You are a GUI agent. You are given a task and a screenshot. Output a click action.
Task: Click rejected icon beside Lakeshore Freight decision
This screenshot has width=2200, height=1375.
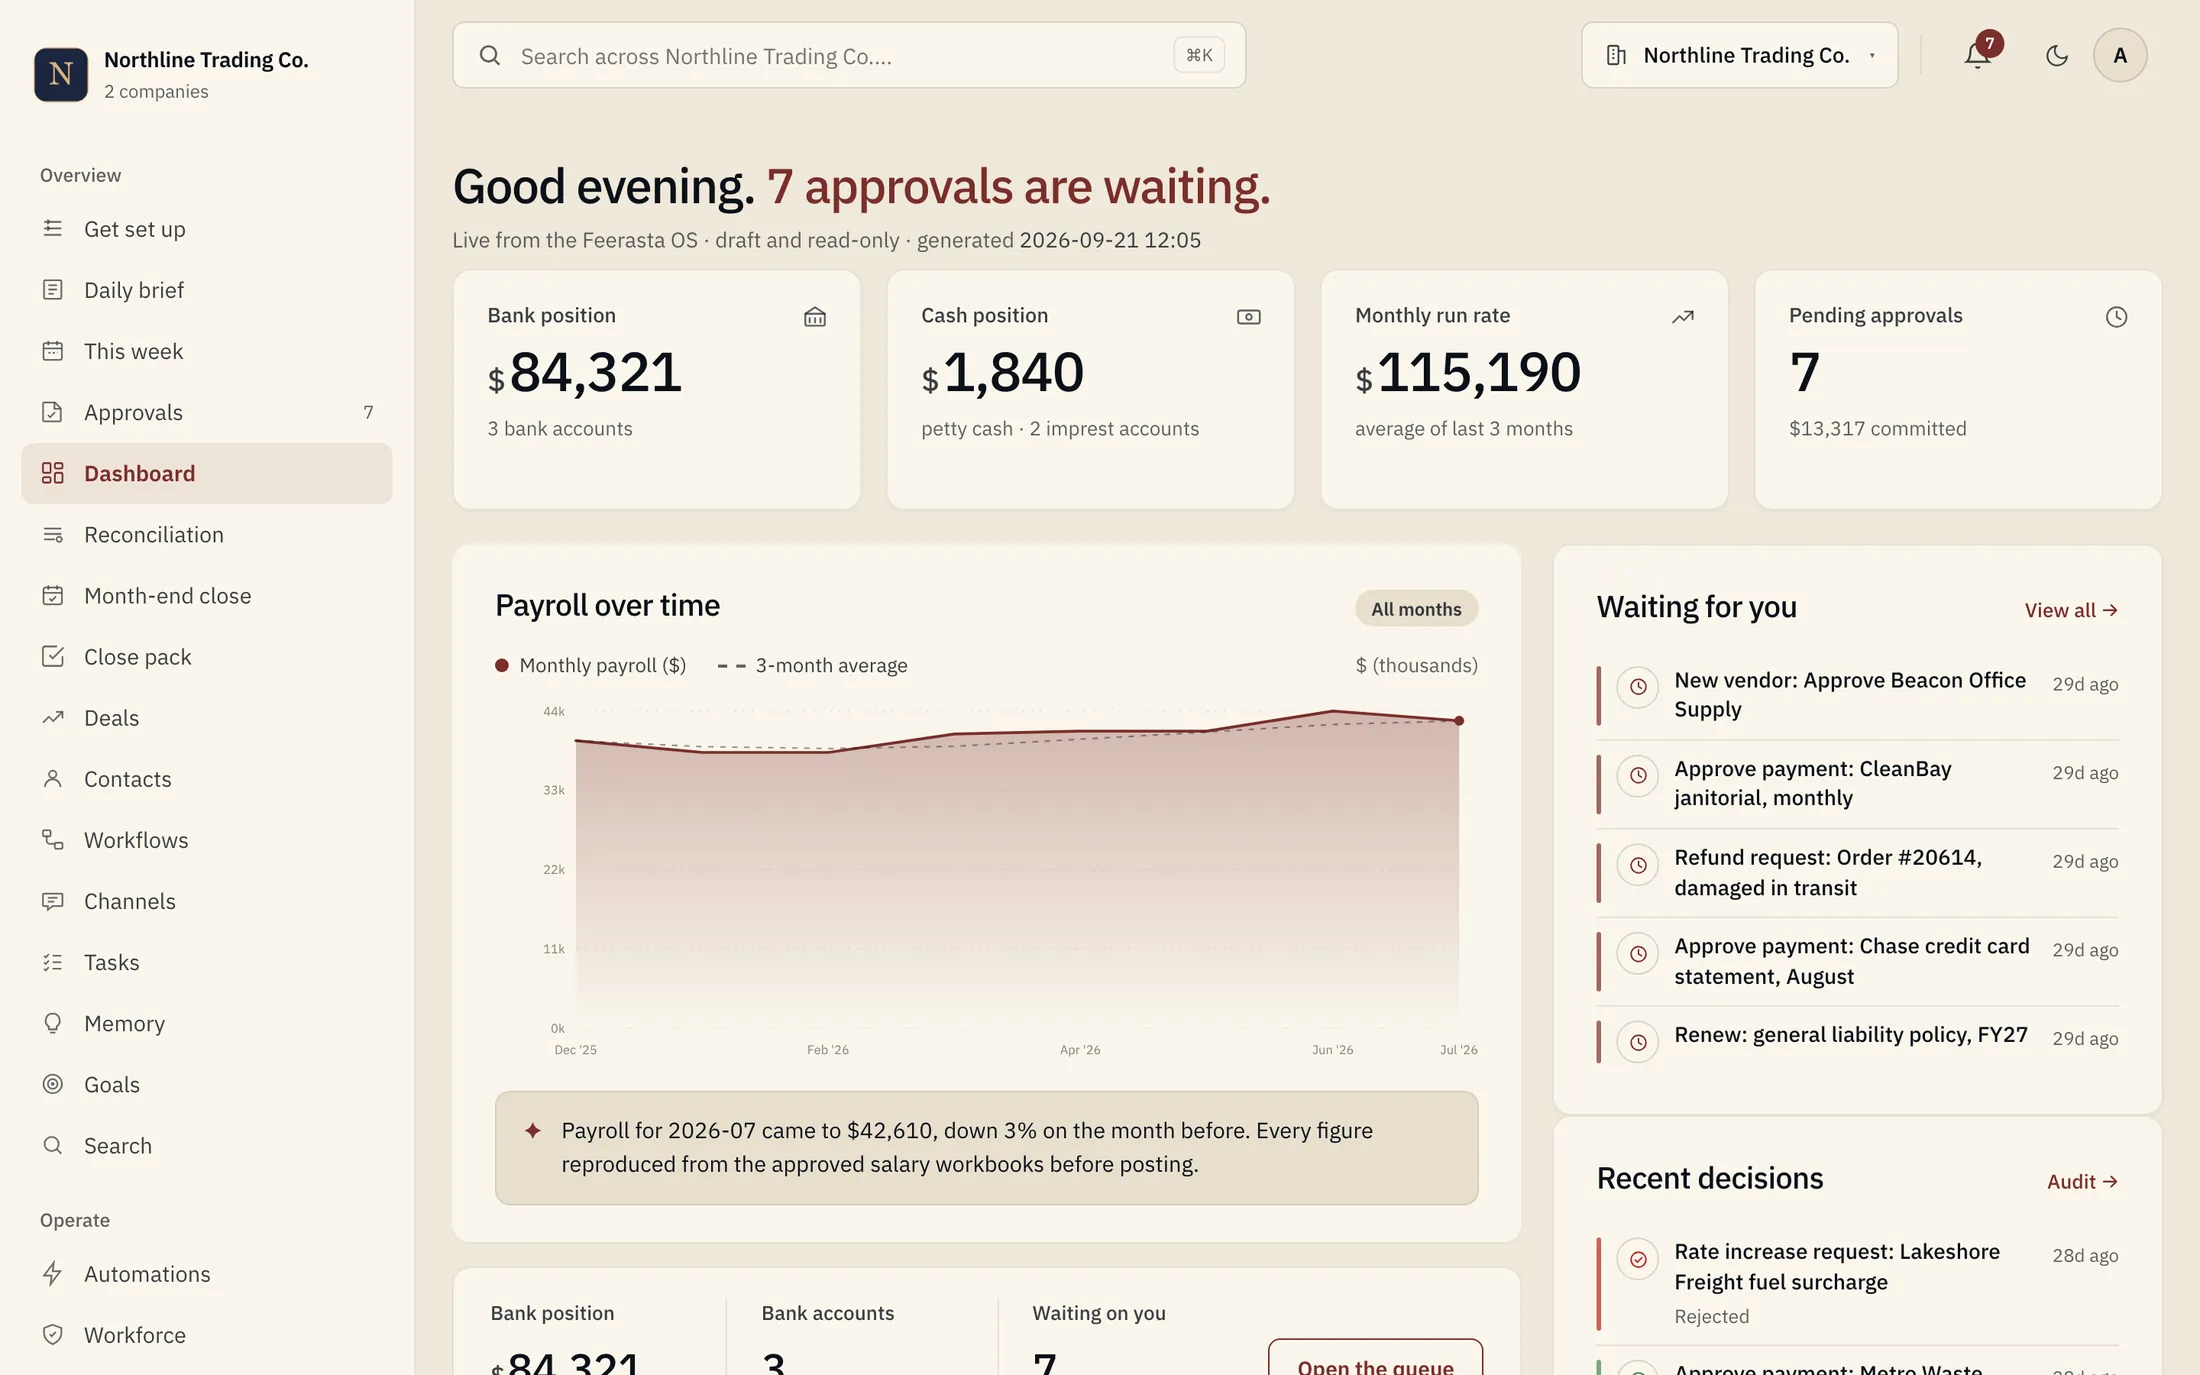point(1638,1259)
